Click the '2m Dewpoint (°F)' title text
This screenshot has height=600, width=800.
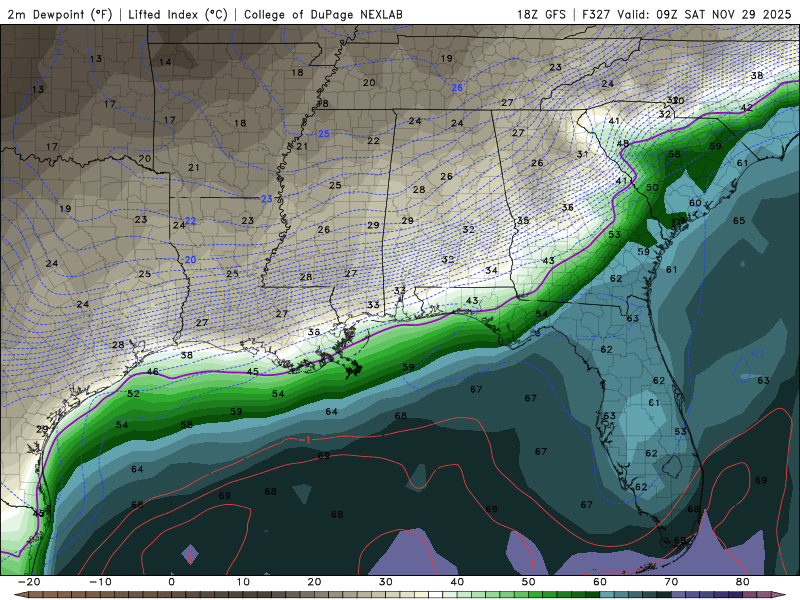pyautogui.click(x=59, y=14)
